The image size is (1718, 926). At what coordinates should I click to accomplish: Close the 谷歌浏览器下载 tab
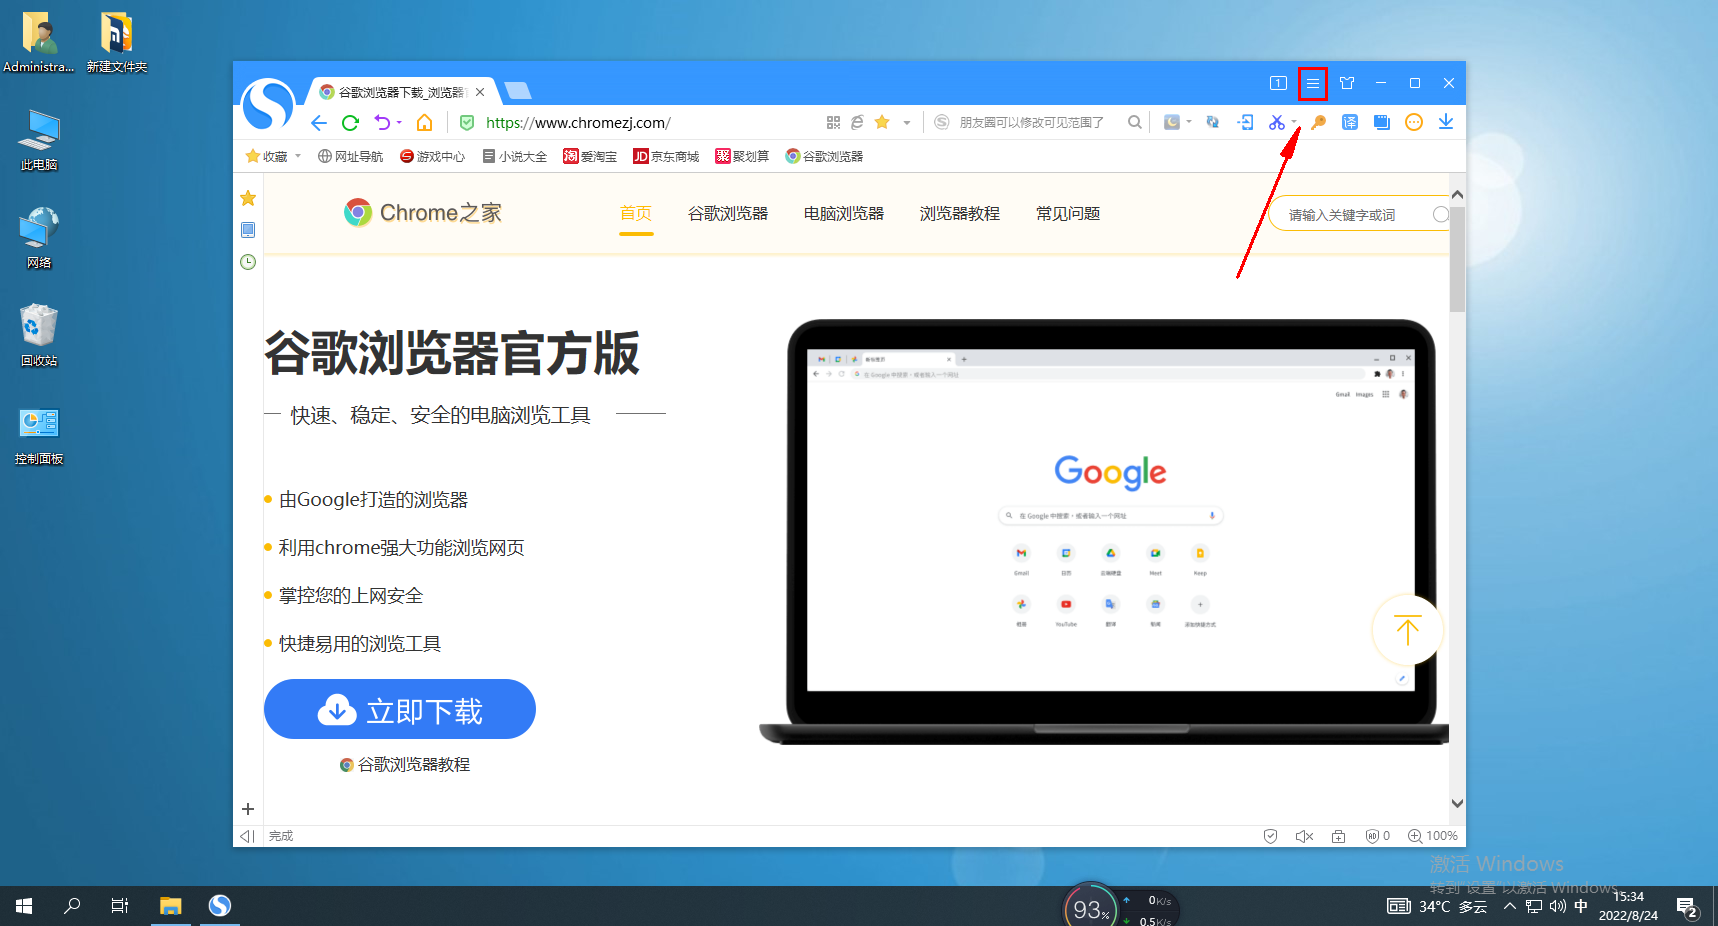[480, 92]
